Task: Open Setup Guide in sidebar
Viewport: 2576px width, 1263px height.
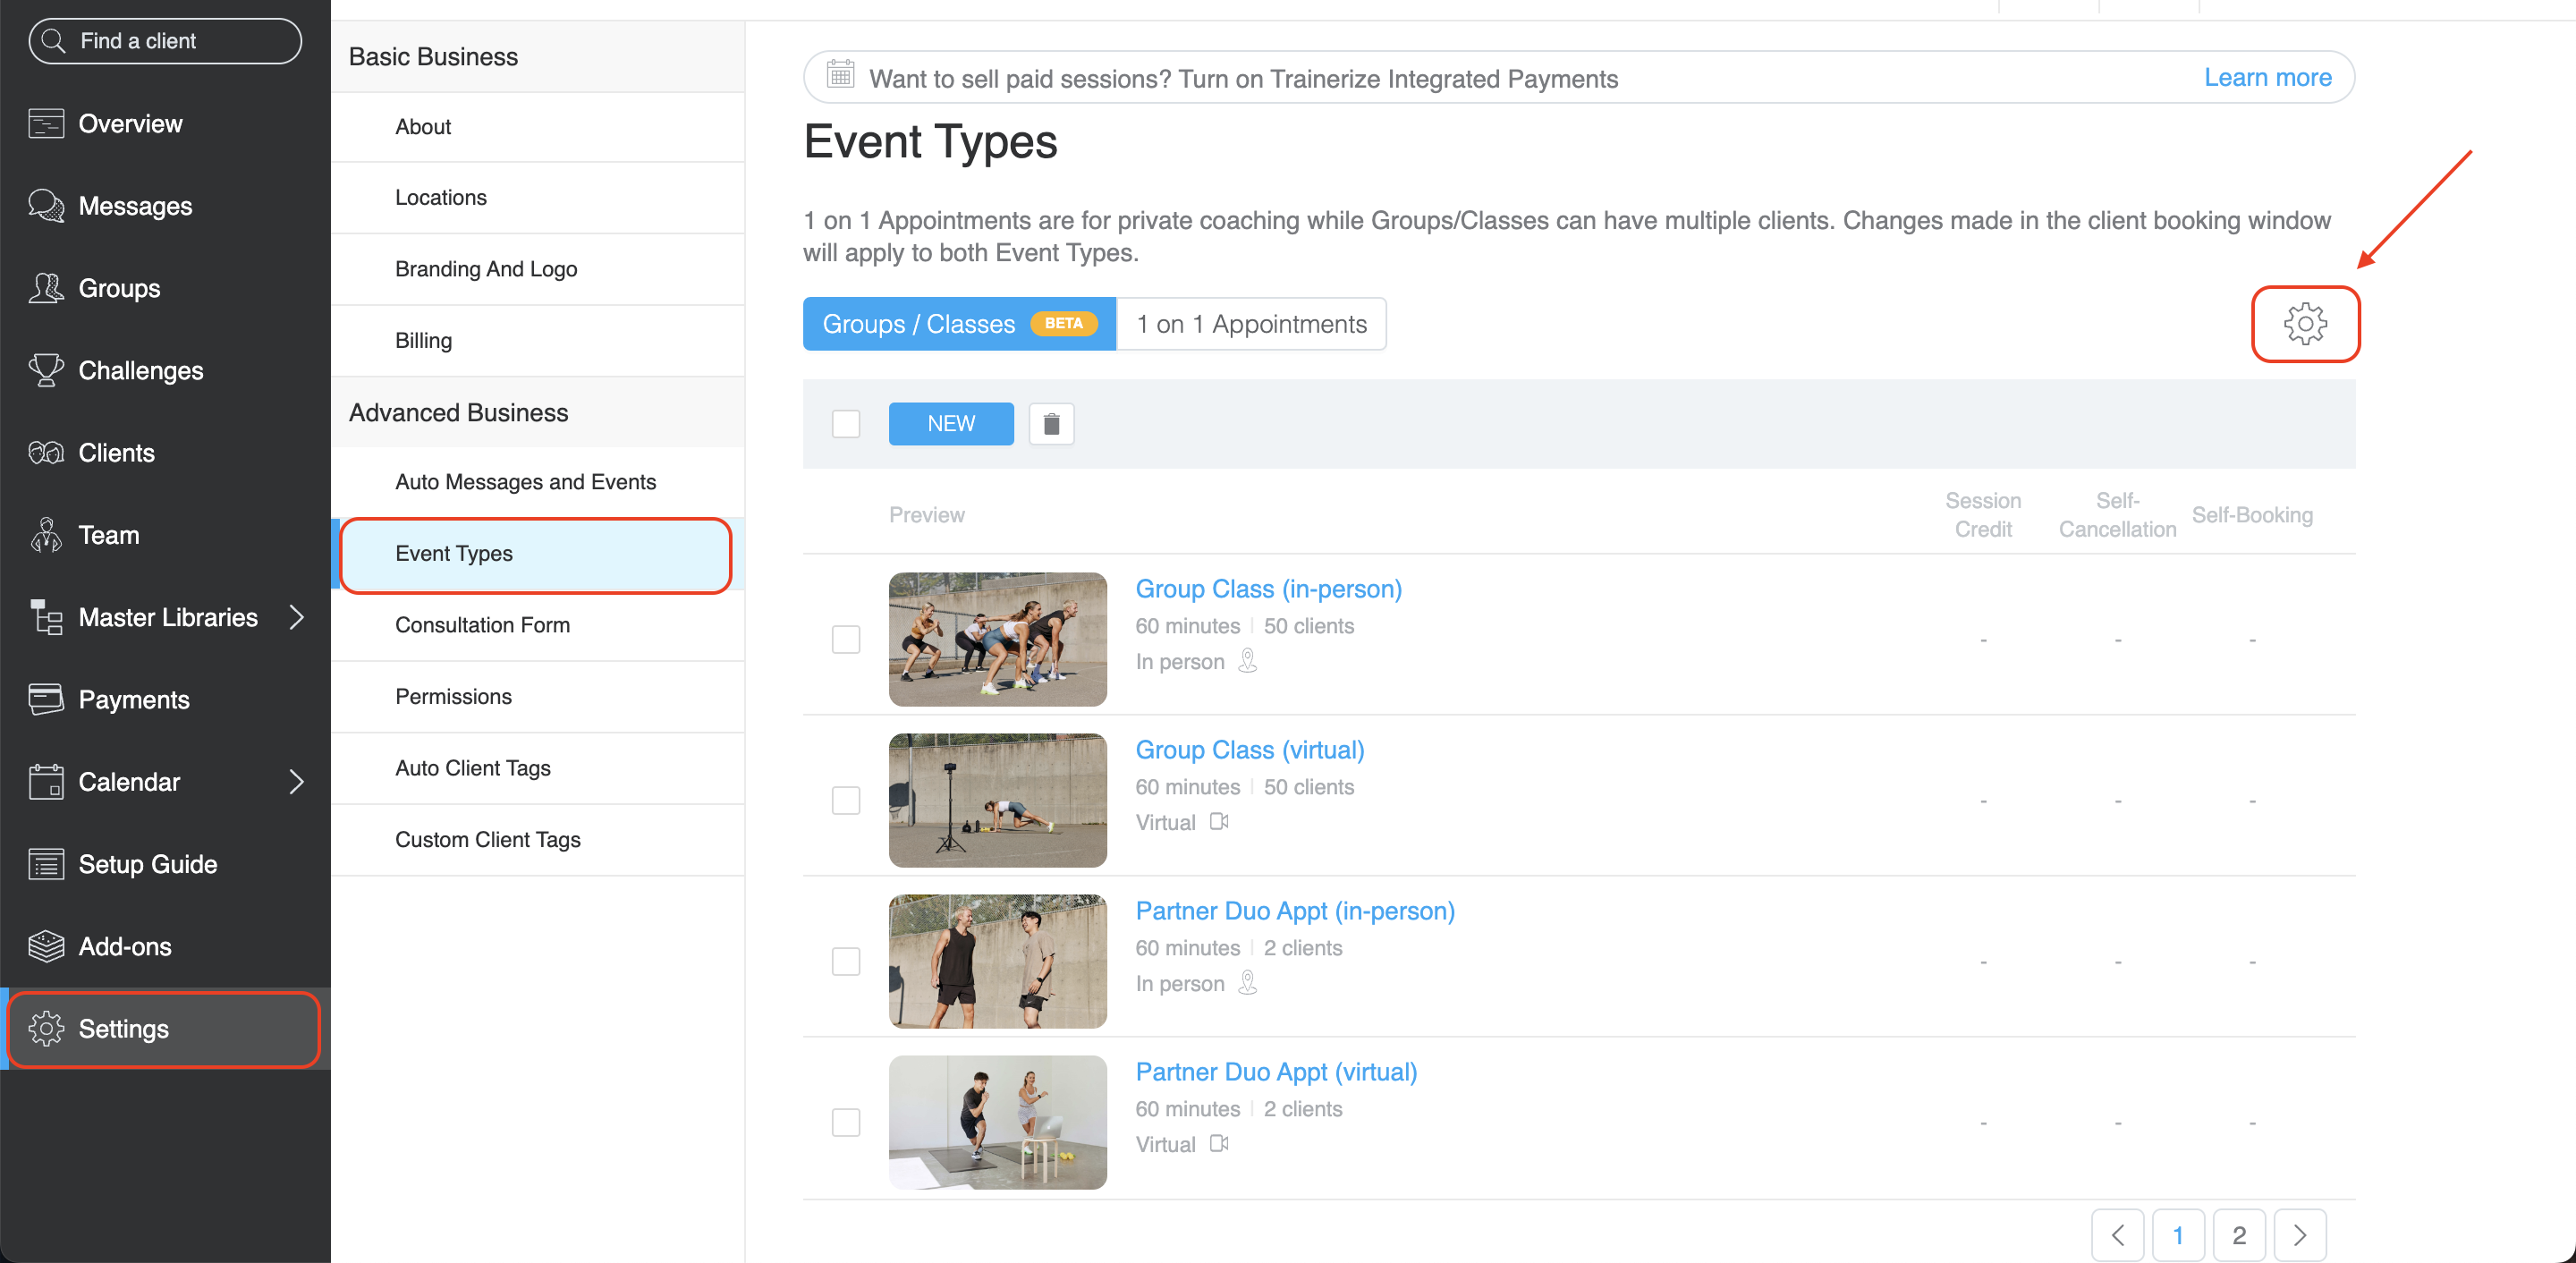Action: (x=147, y=864)
